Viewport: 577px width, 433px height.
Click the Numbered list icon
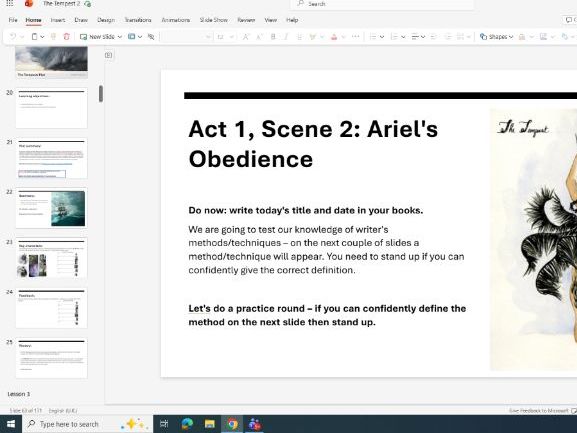[394, 37]
